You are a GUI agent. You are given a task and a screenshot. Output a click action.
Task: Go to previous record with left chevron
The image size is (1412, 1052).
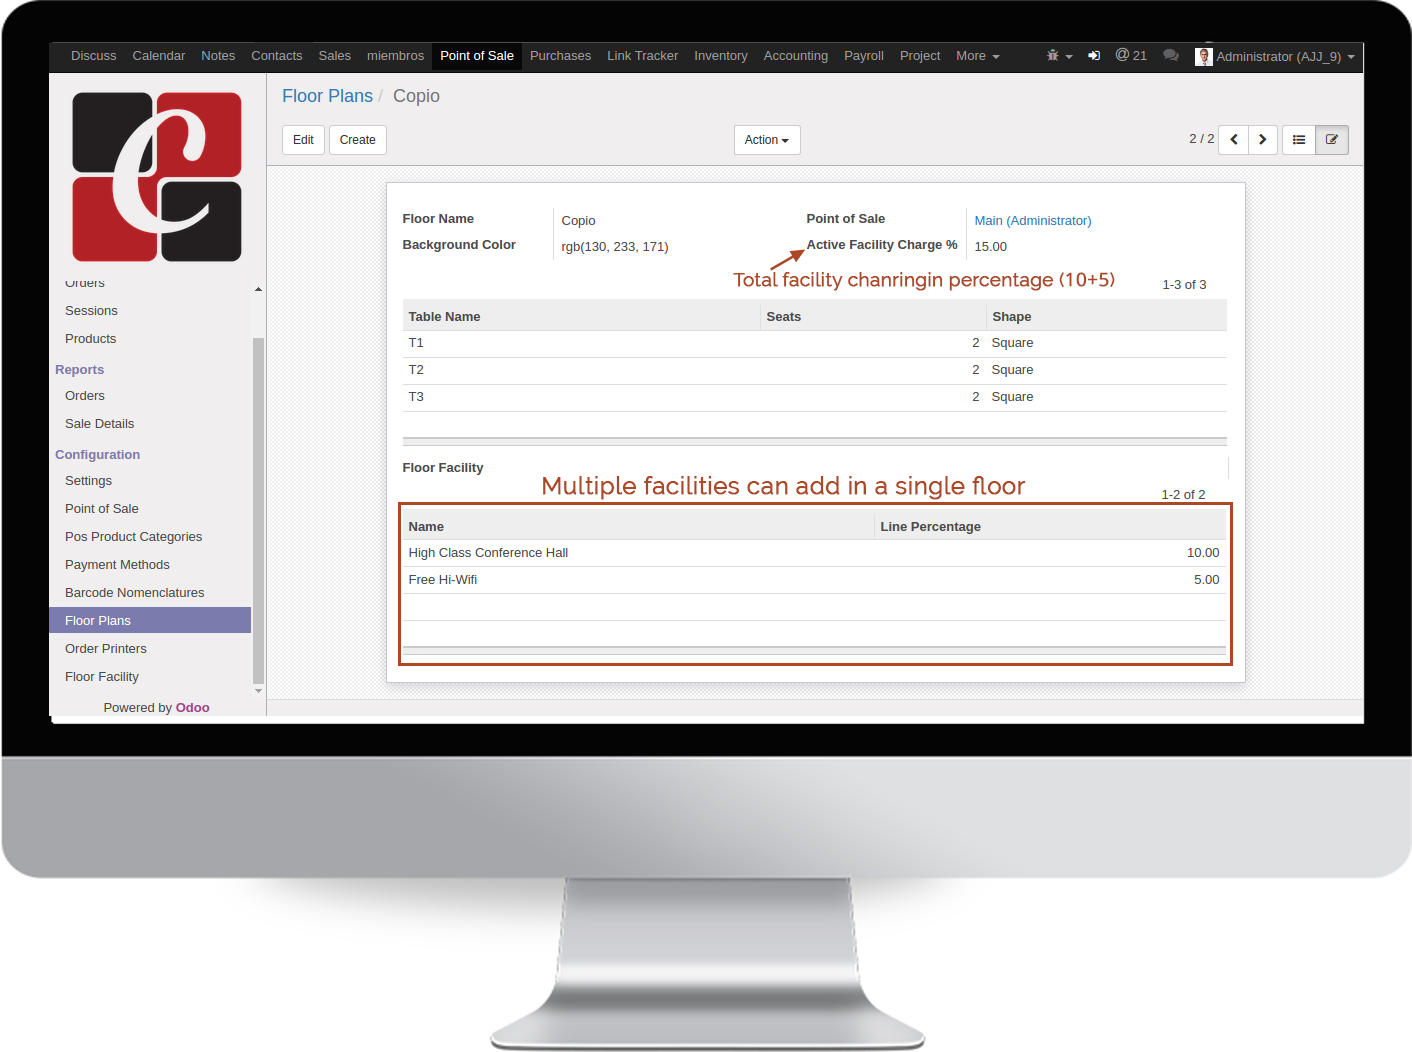pyautogui.click(x=1234, y=140)
